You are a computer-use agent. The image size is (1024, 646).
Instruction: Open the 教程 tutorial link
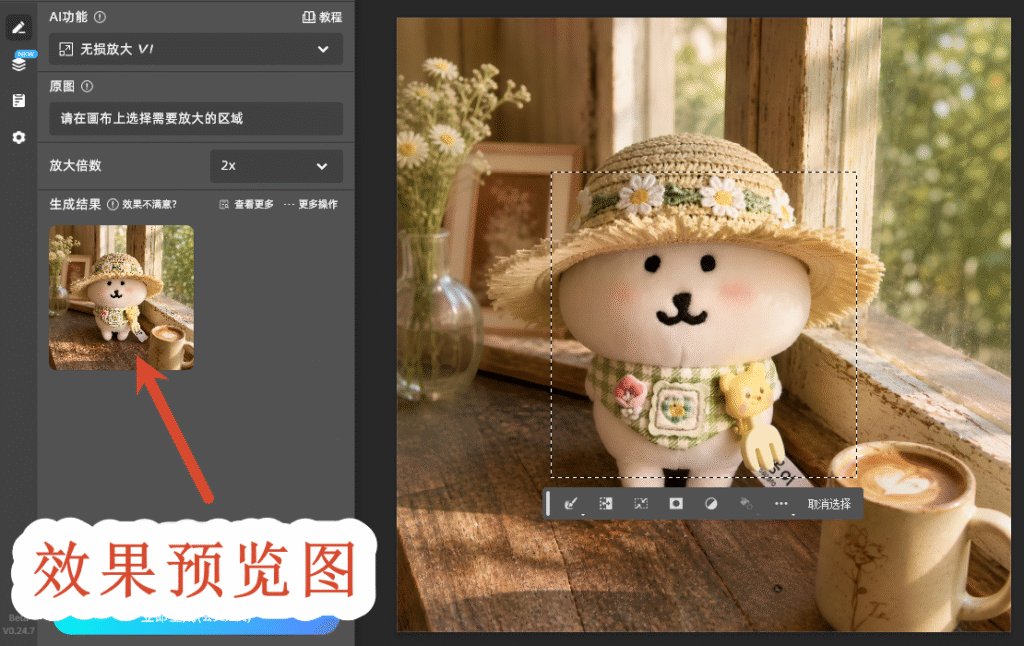point(322,17)
